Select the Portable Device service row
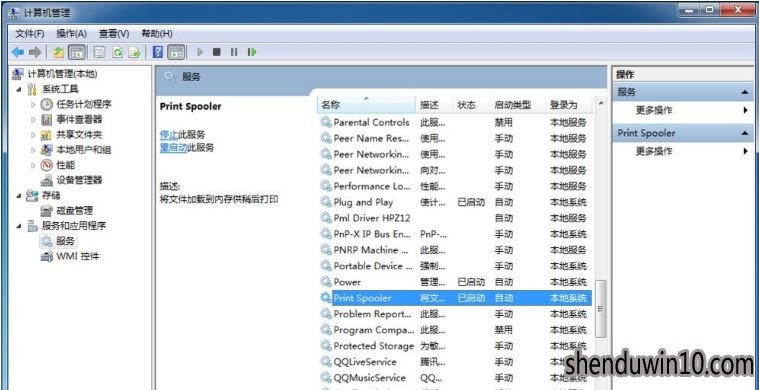 click(x=456, y=266)
